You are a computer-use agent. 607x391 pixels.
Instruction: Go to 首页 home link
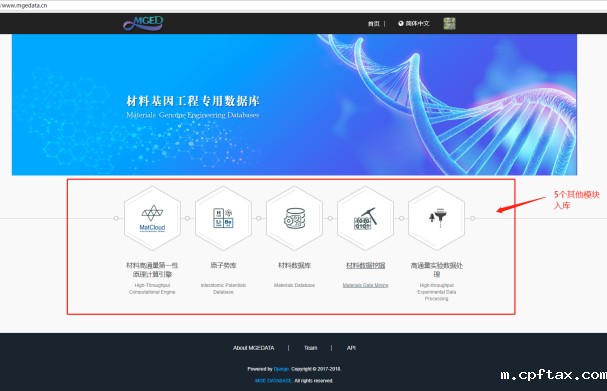pos(374,24)
